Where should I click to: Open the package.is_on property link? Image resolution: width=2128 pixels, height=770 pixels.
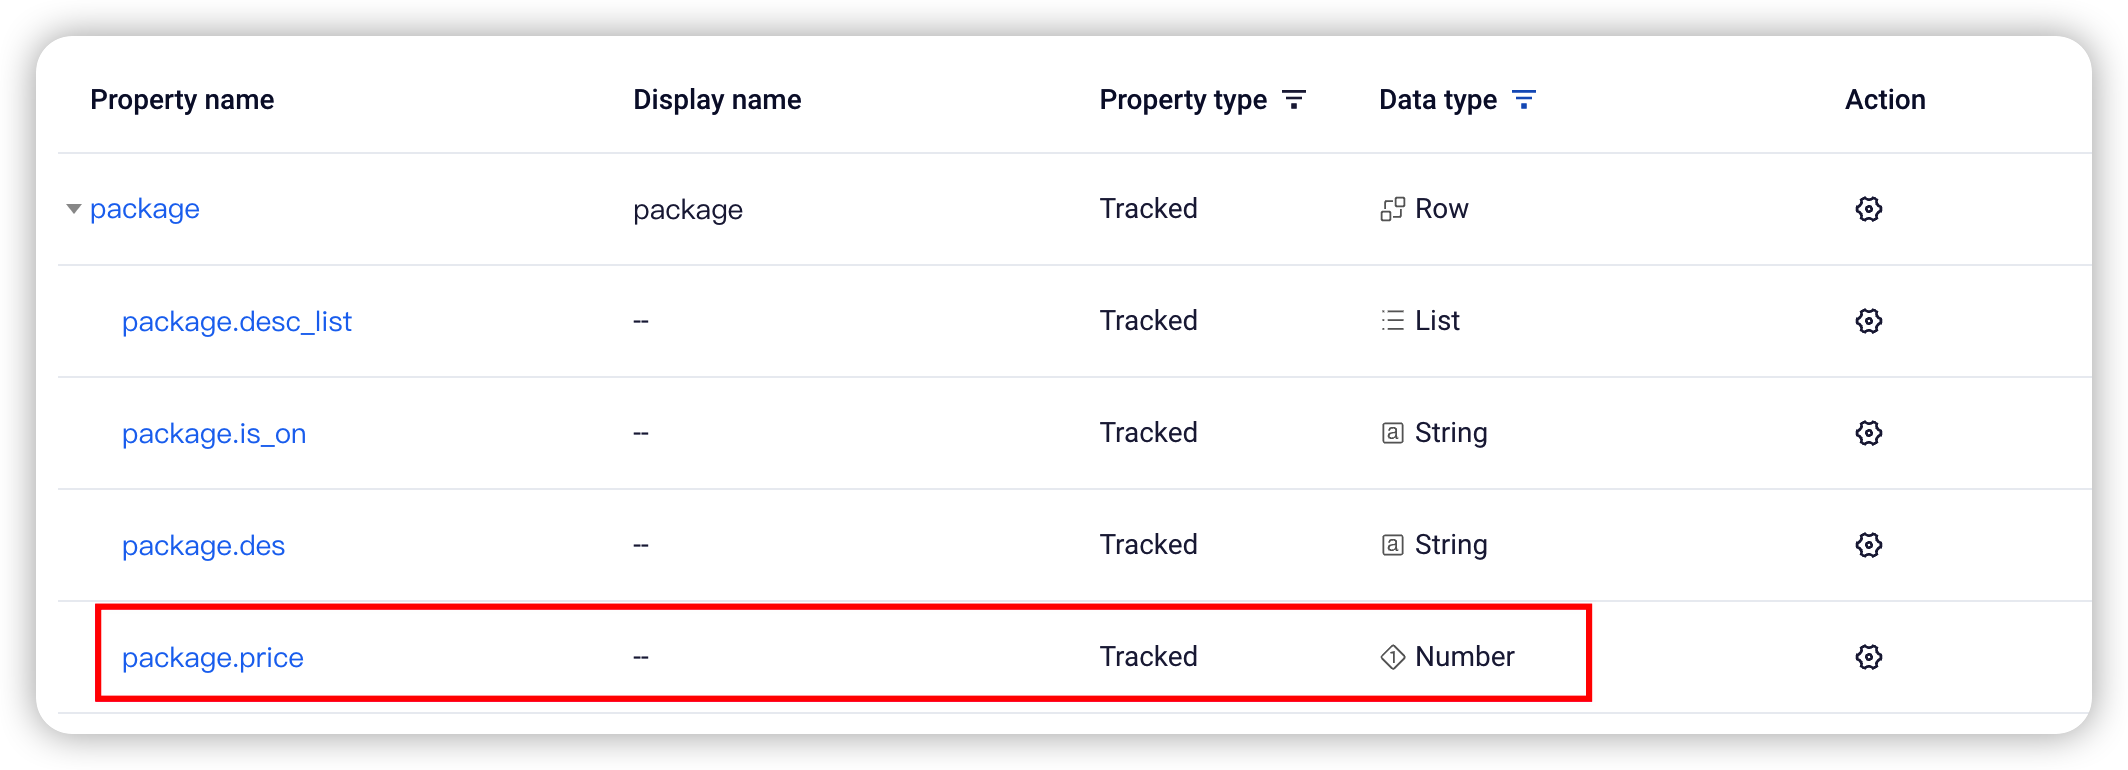point(214,434)
